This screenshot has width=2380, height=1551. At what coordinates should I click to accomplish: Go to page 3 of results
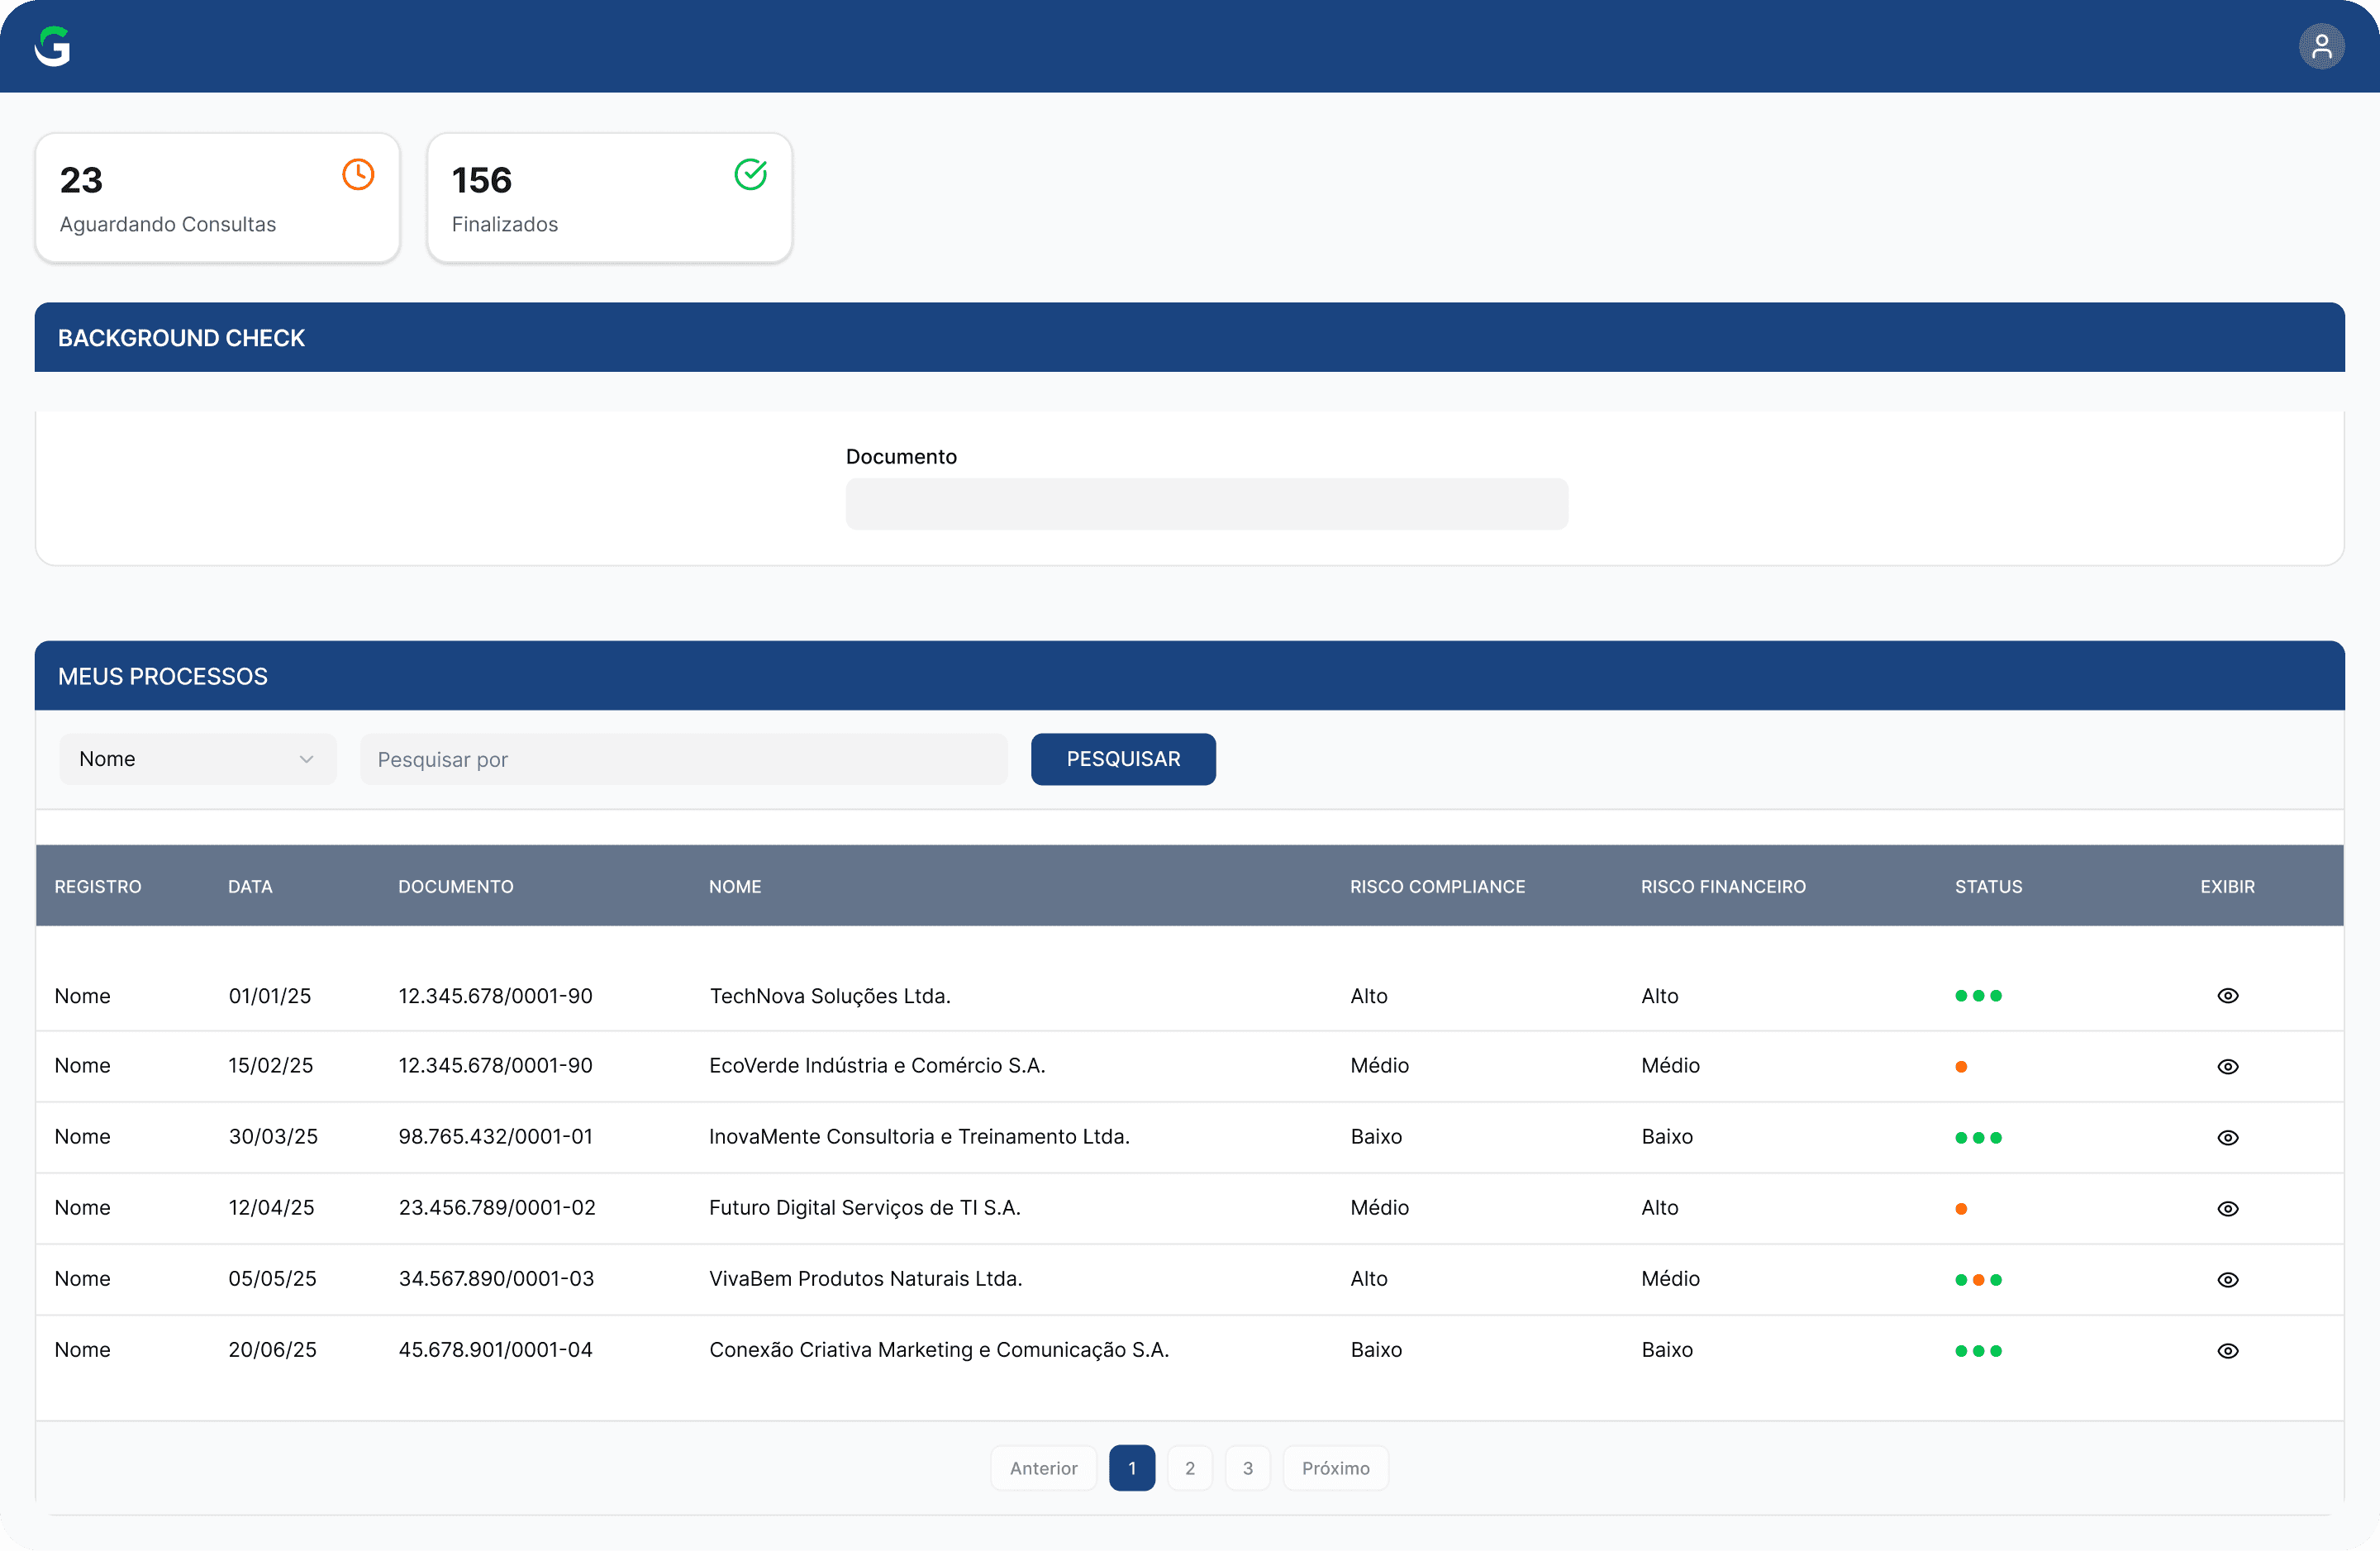(1248, 1468)
